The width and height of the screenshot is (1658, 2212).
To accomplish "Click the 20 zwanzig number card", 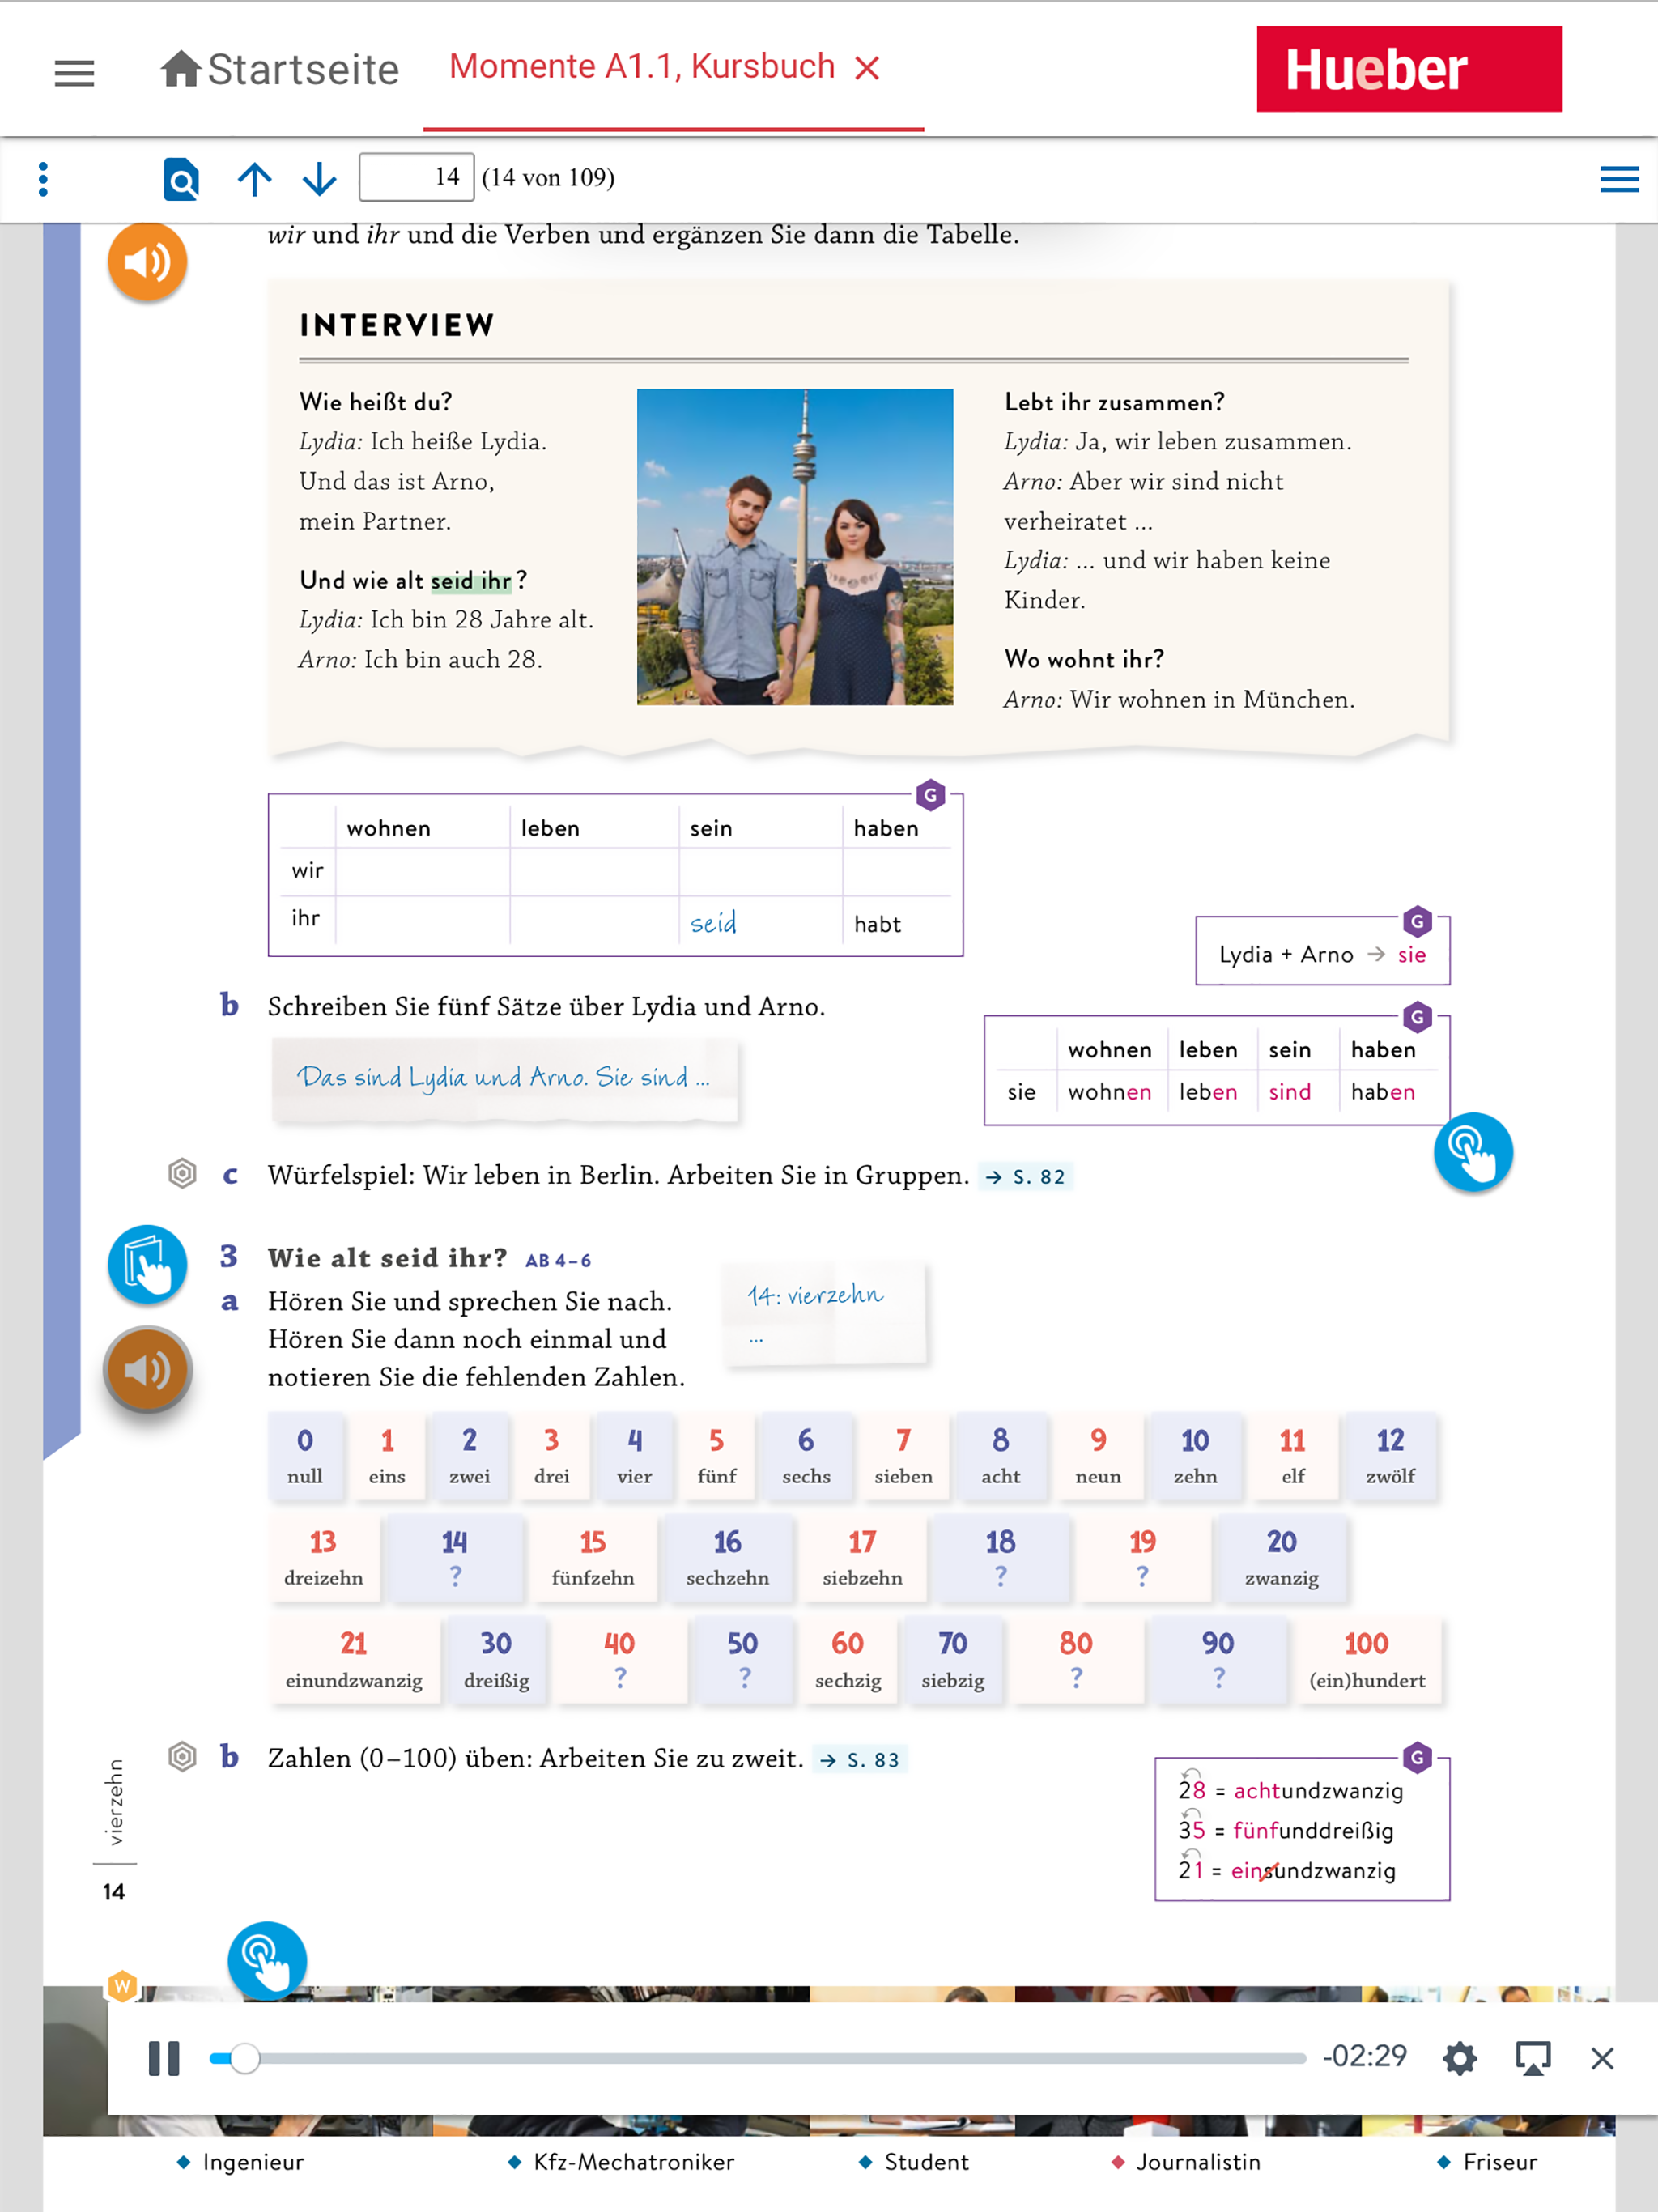I will tap(1281, 1558).
